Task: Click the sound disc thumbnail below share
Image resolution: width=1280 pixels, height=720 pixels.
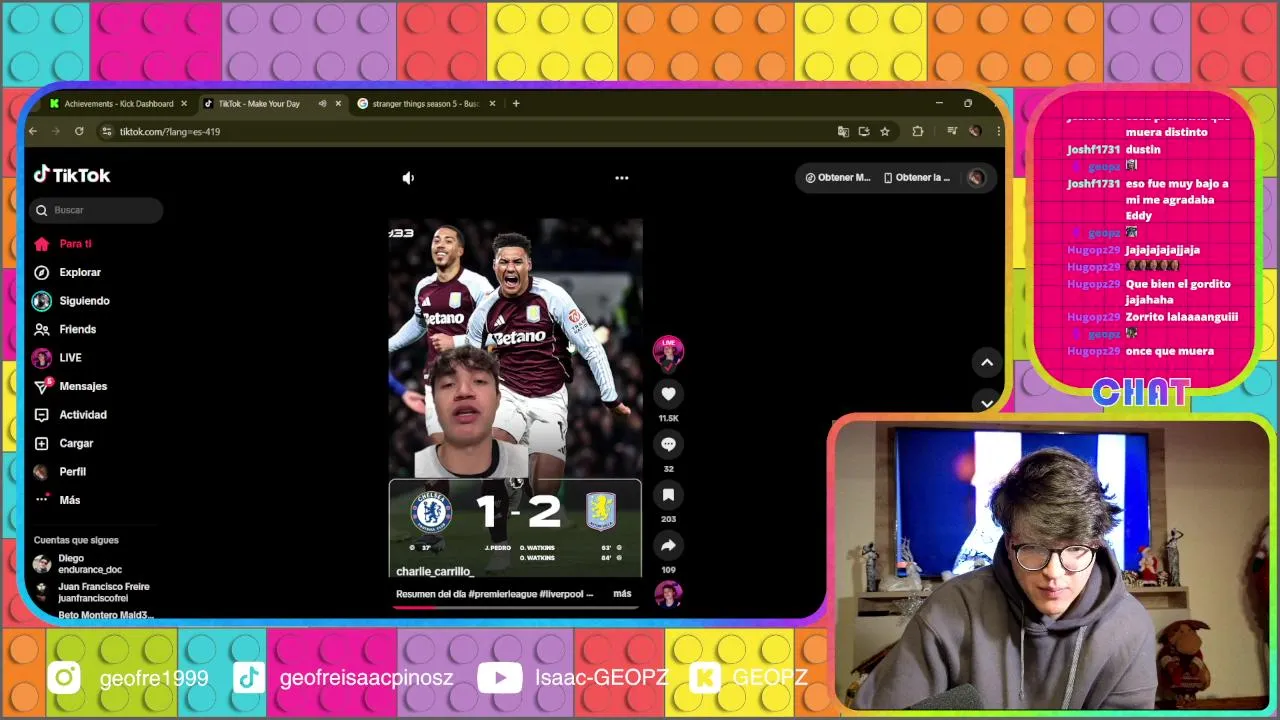Action: click(x=668, y=594)
